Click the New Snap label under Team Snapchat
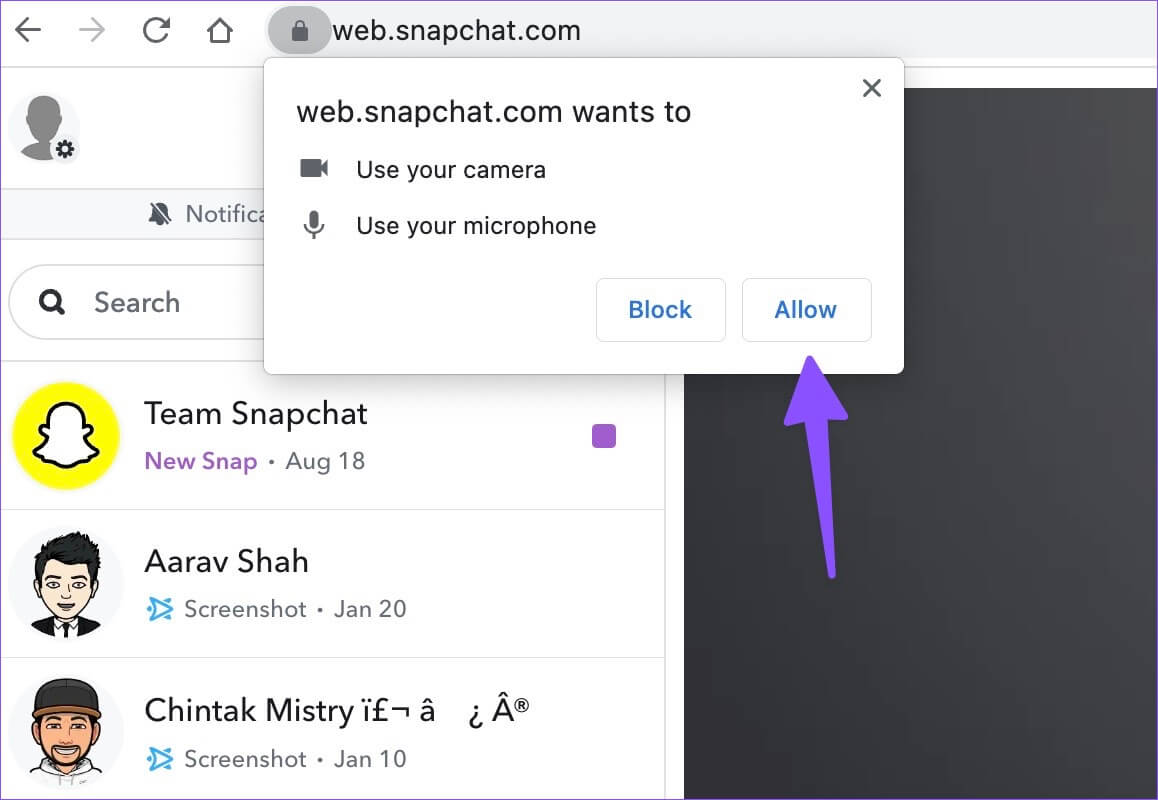The width and height of the screenshot is (1158, 800). [x=201, y=461]
